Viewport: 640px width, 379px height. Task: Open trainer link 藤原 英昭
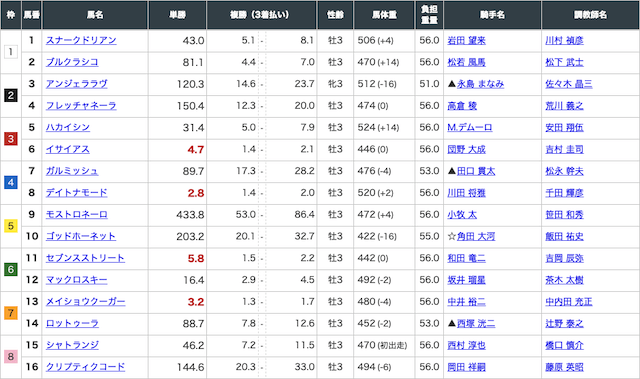(564, 367)
